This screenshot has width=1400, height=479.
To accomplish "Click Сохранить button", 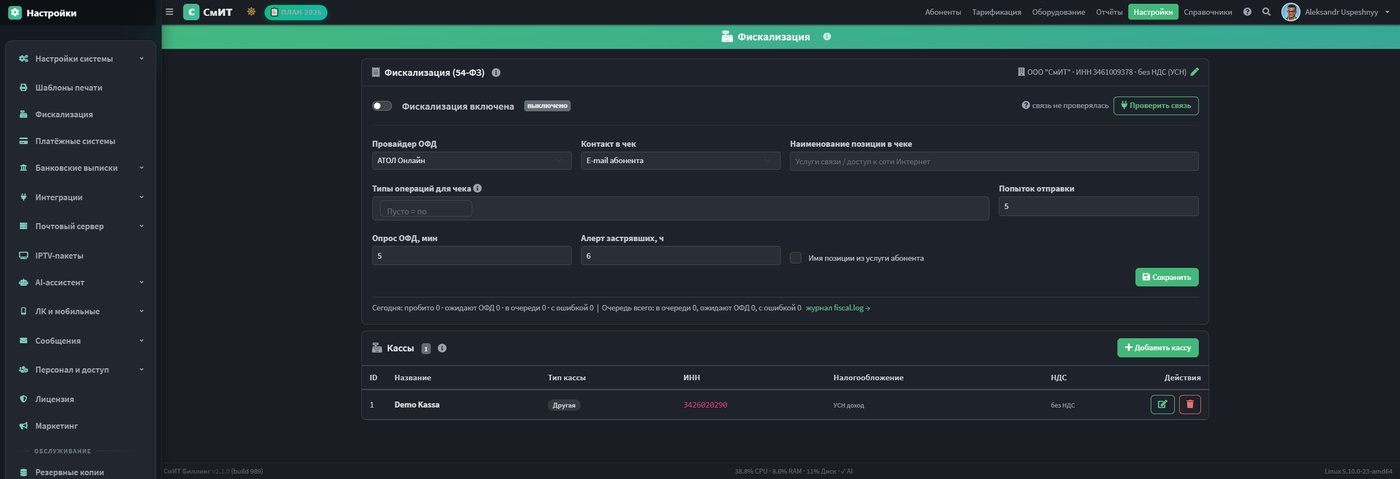I will (x=1167, y=277).
